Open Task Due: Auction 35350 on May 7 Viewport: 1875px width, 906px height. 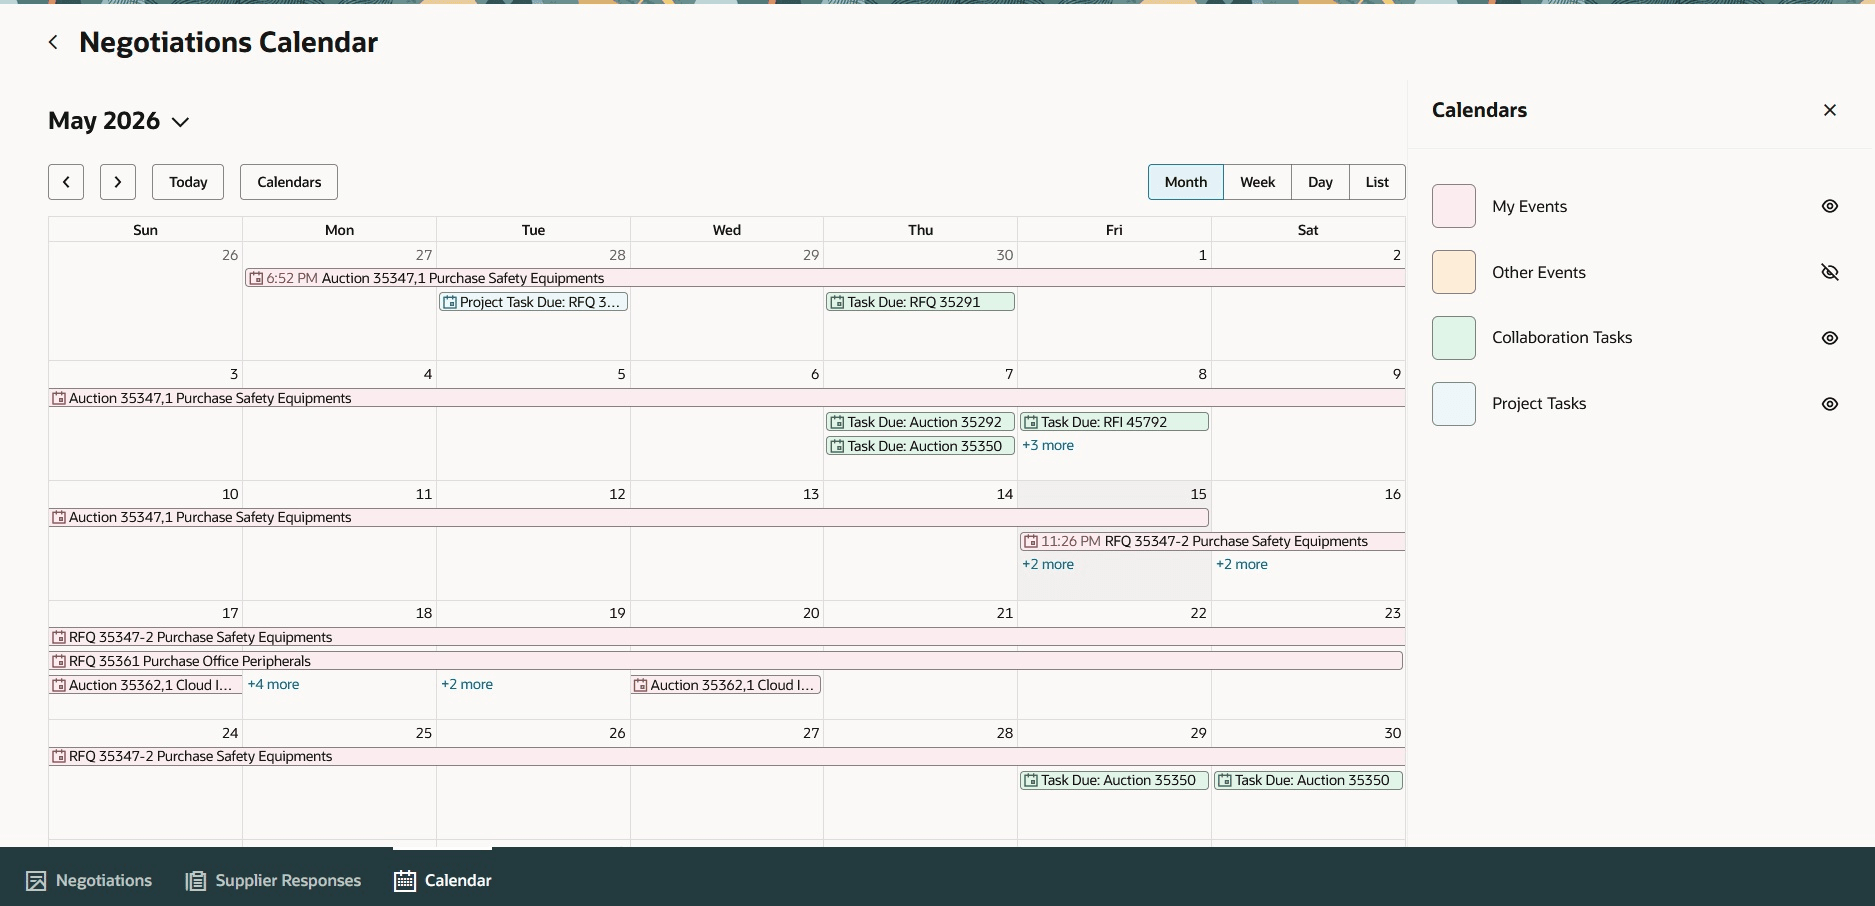[x=920, y=446]
